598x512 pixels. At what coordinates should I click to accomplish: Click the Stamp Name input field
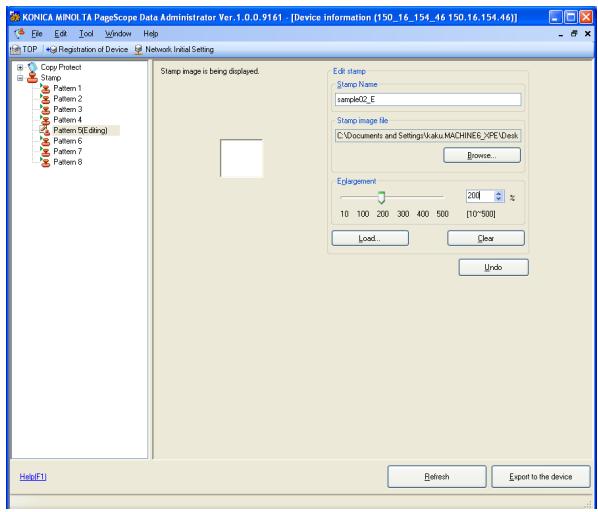tap(428, 100)
